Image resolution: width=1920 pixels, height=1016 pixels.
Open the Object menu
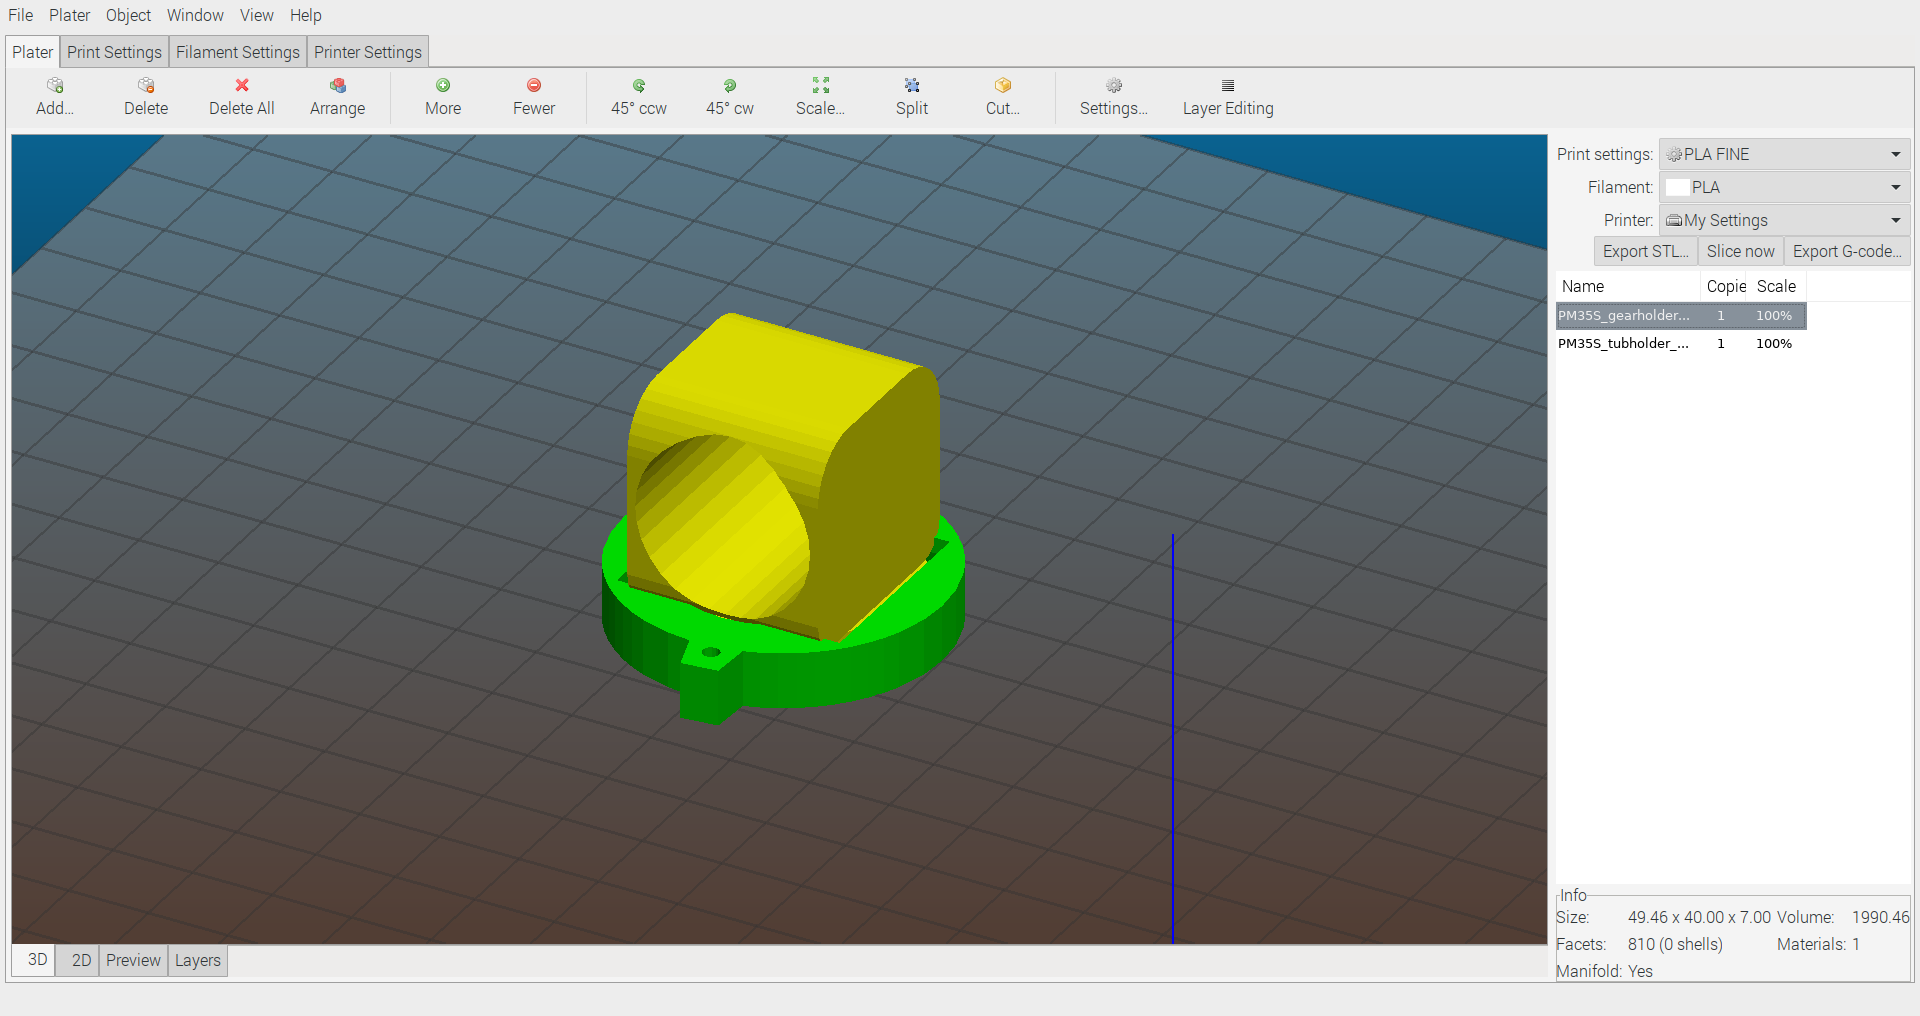click(129, 15)
